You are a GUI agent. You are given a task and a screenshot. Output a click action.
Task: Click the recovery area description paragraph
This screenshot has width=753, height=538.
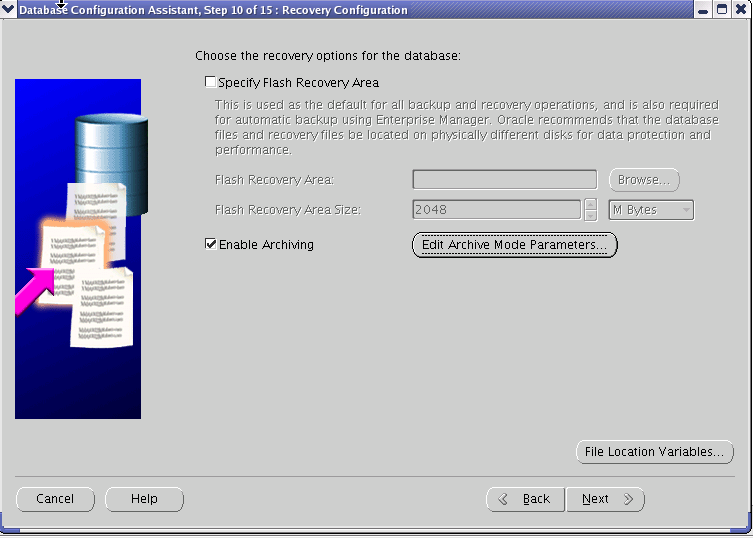click(x=467, y=127)
